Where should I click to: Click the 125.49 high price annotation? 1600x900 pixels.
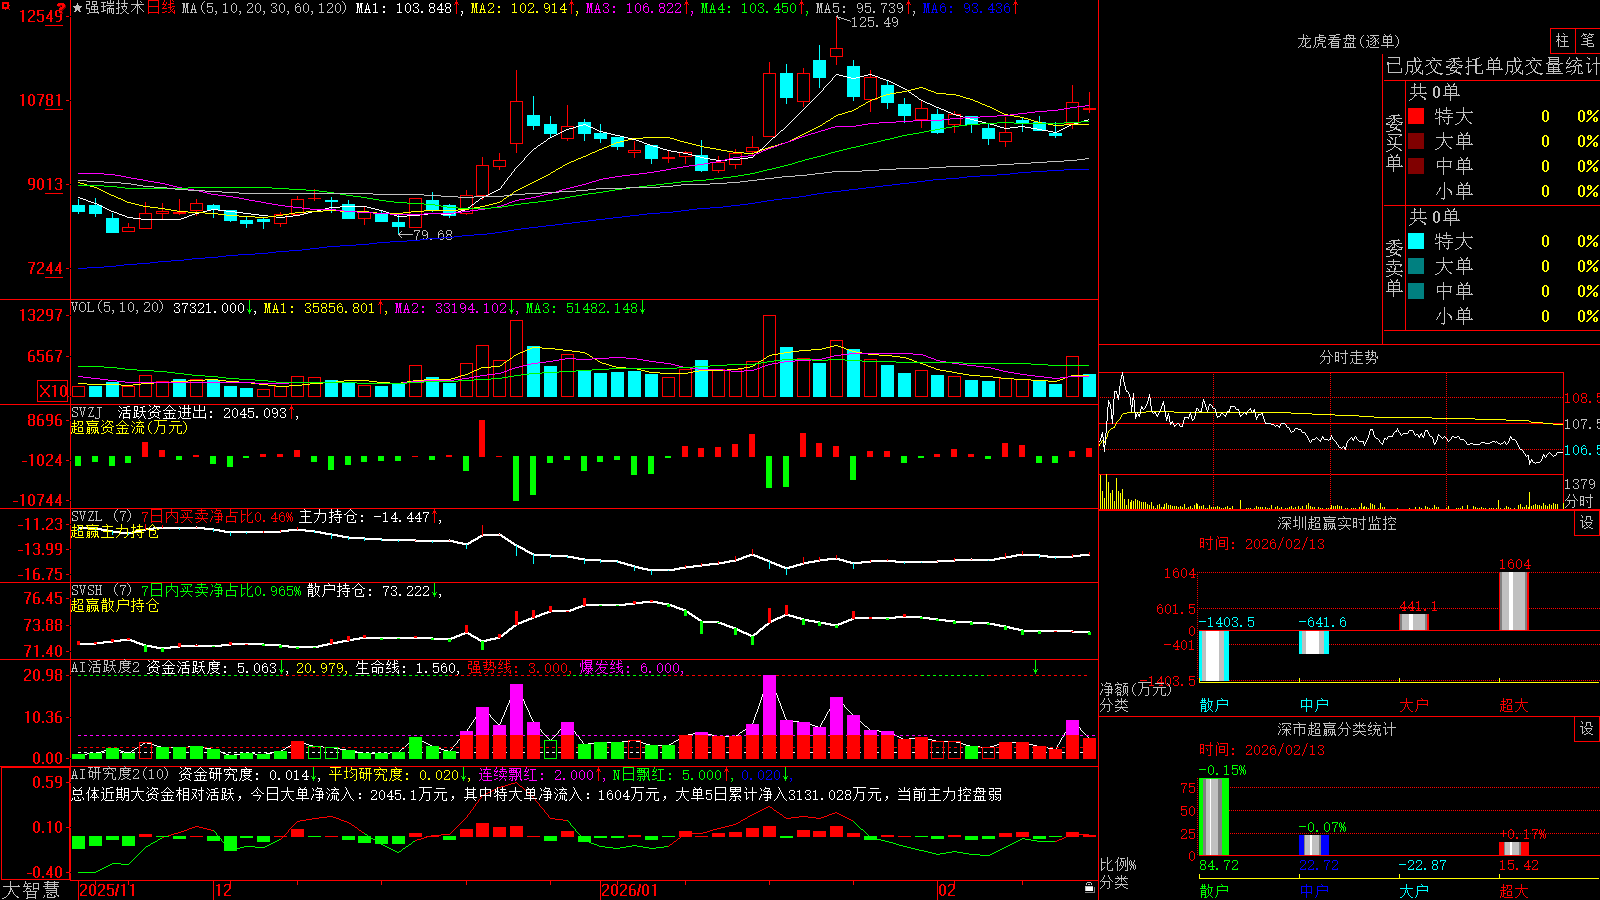coord(874,22)
